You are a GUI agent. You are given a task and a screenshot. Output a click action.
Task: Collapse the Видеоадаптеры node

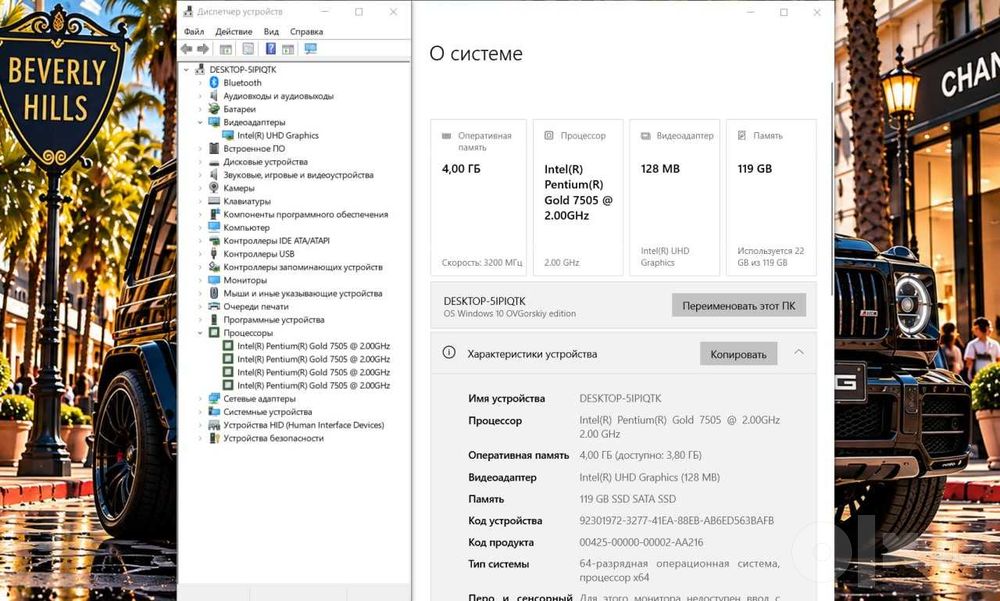pyautogui.click(x=200, y=122)
